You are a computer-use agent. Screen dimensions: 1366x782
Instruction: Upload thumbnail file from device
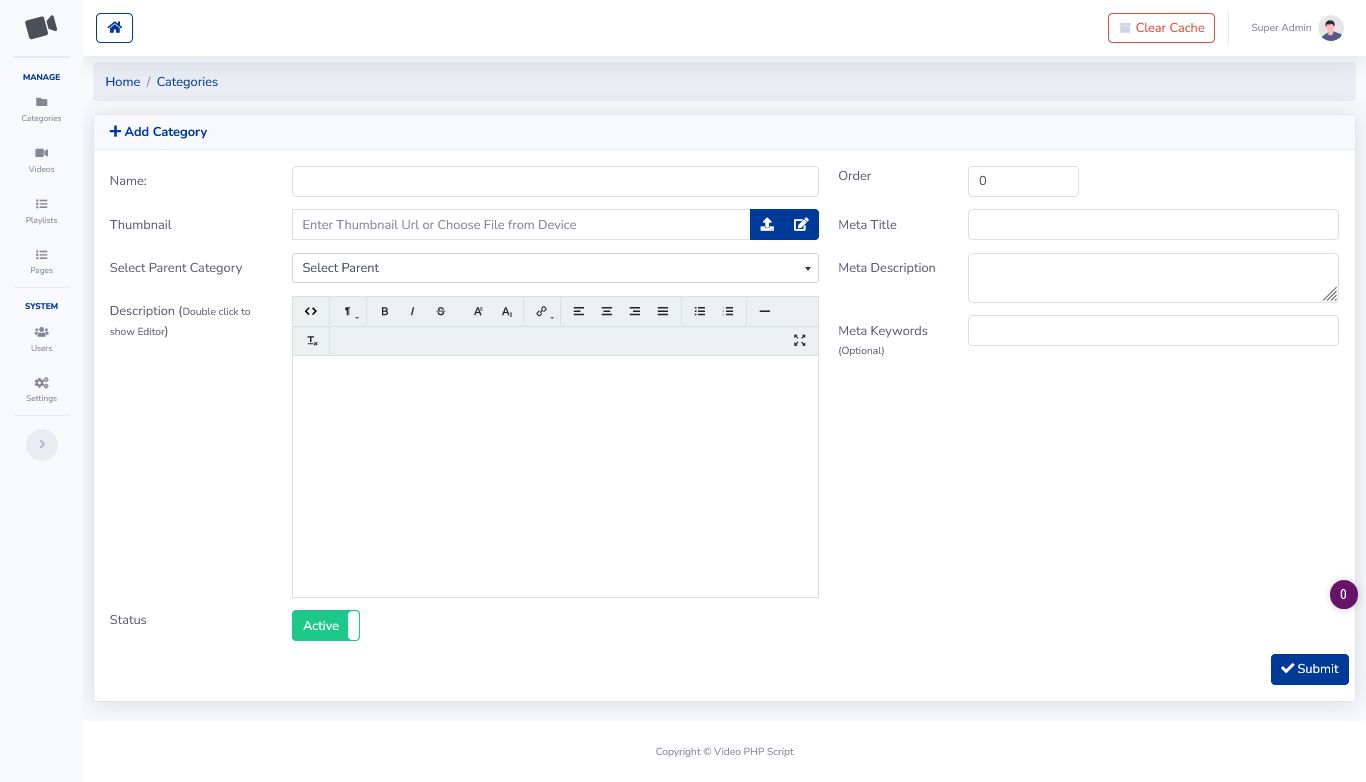click(767, 225)
